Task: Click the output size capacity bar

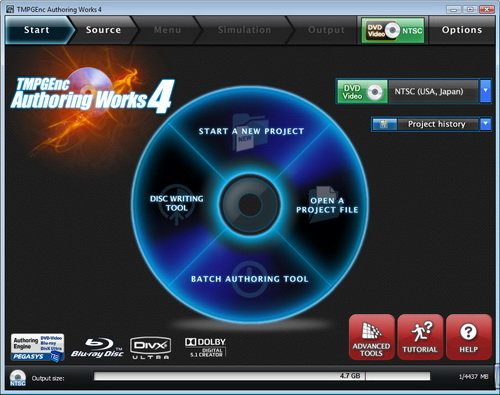Action: (262, 376)
